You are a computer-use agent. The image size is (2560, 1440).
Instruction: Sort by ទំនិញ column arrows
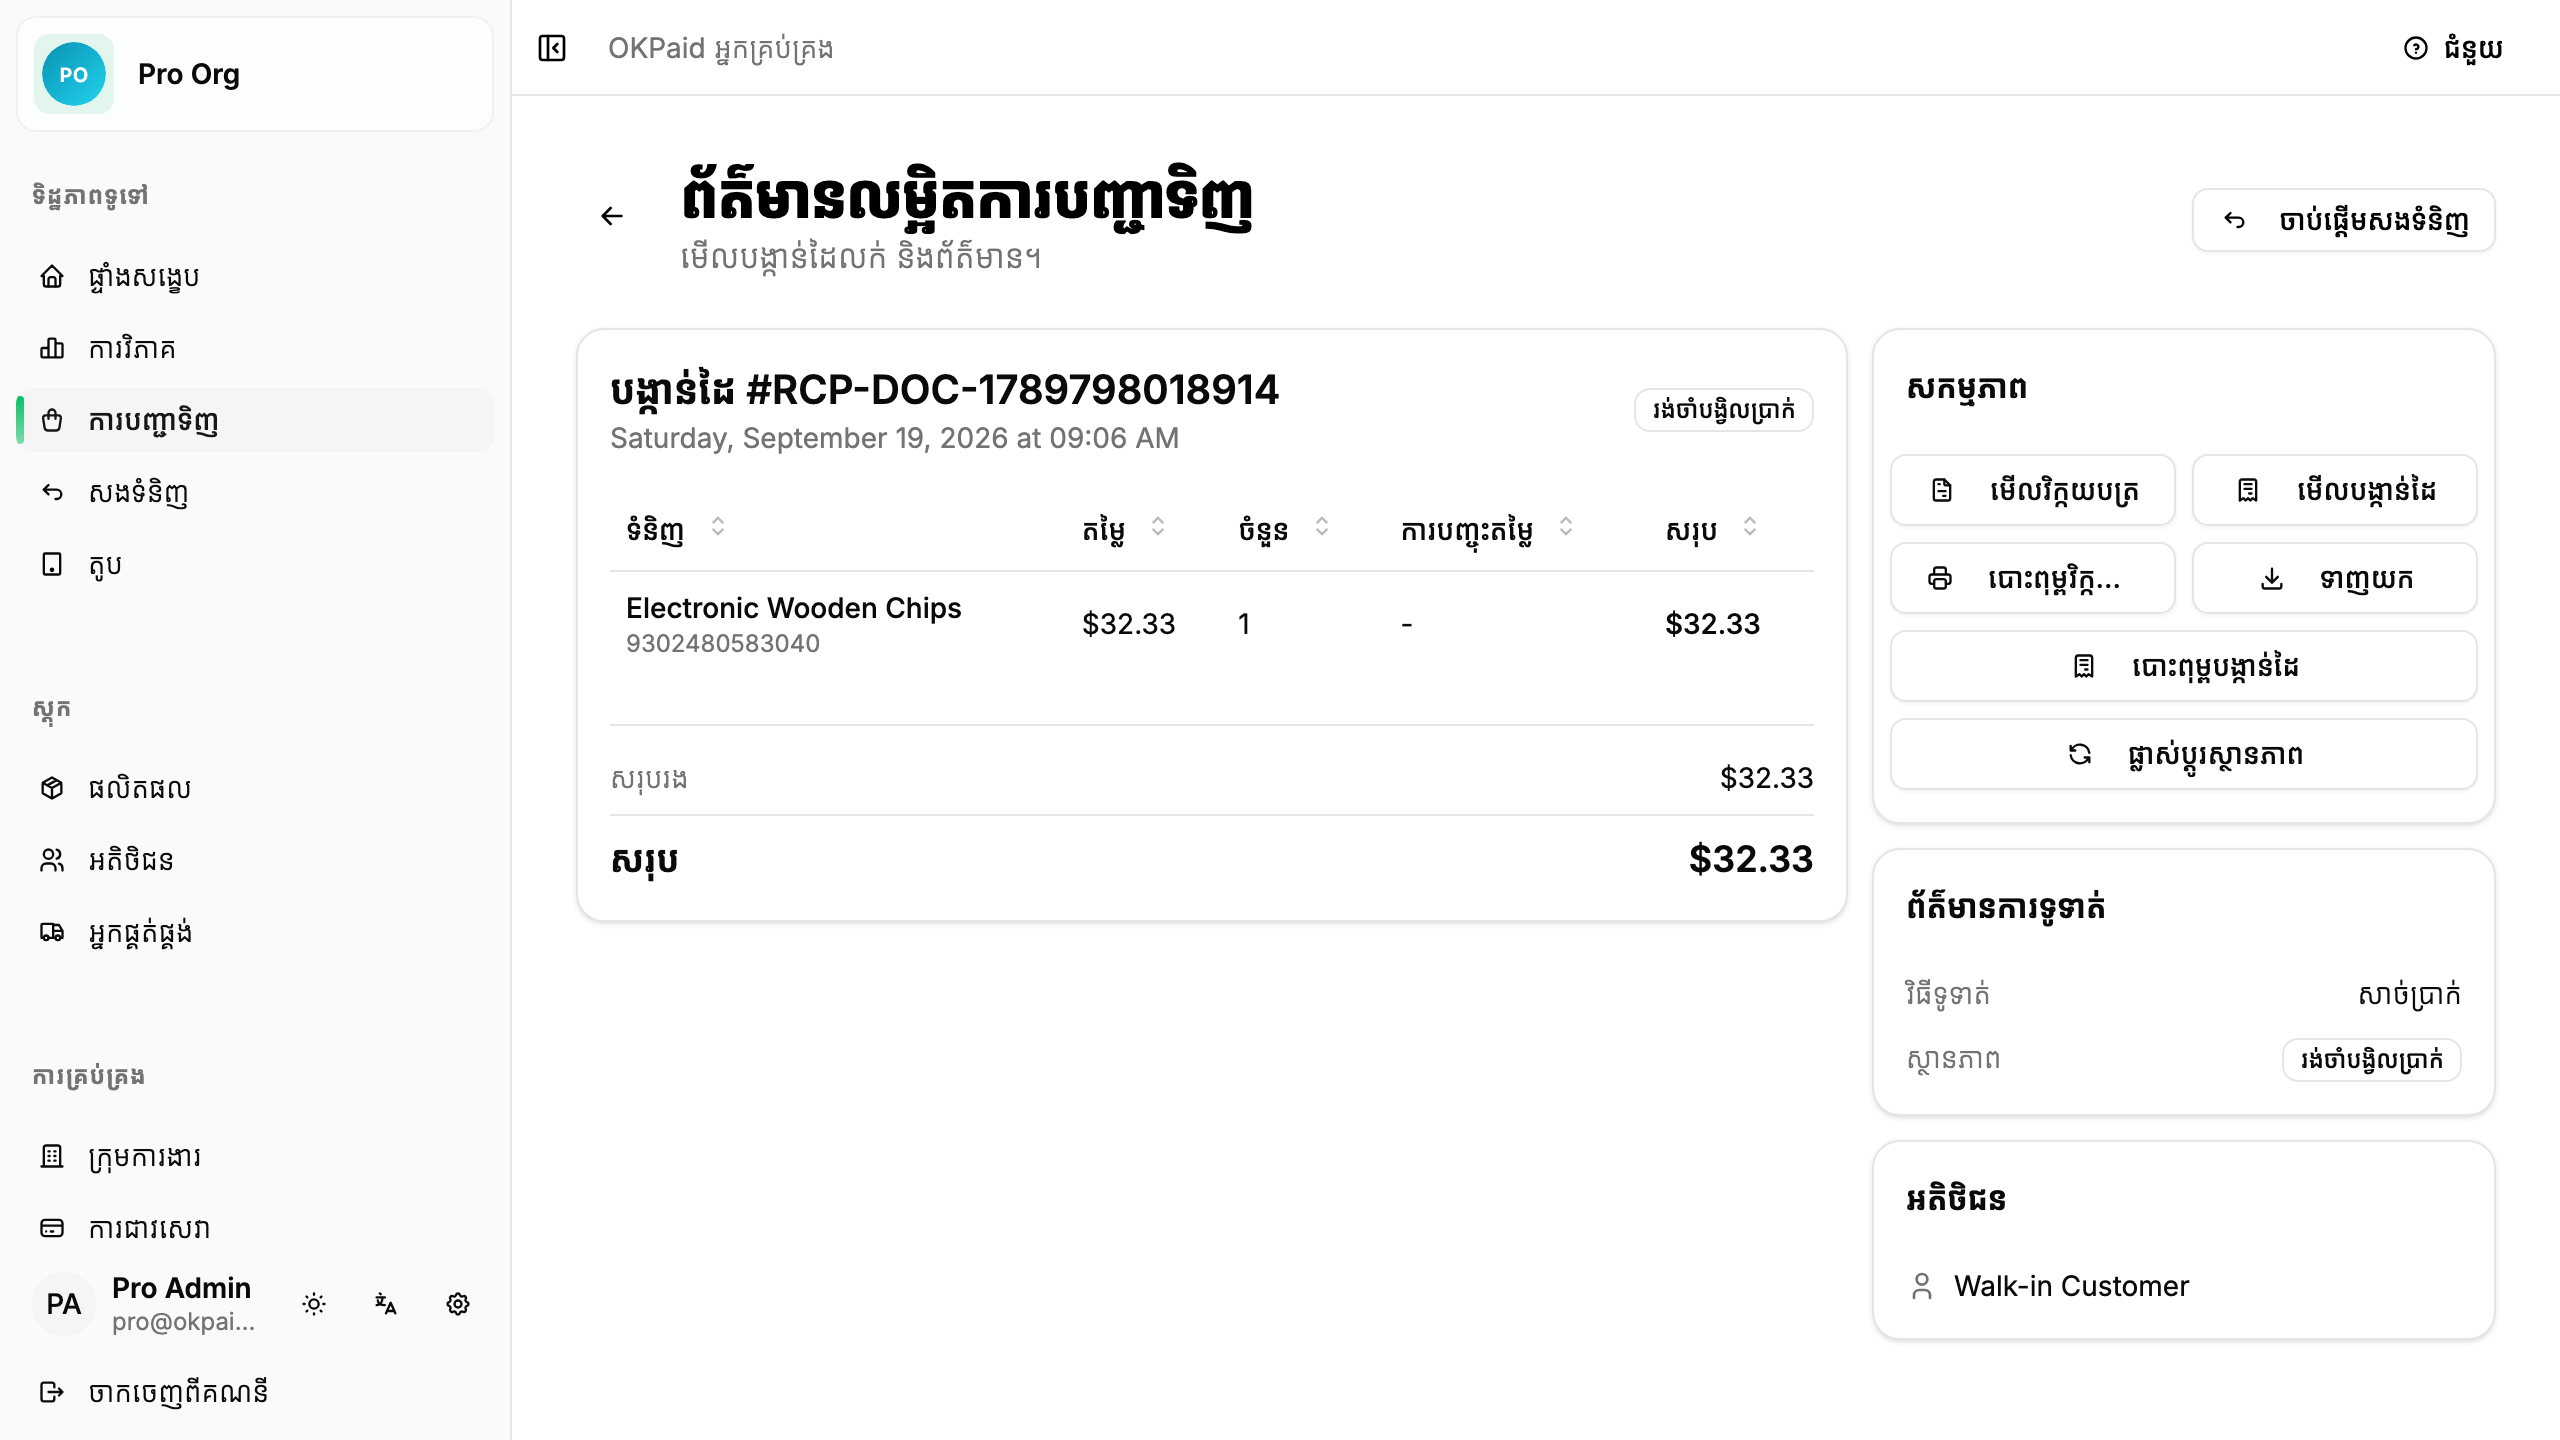[718, 527]
